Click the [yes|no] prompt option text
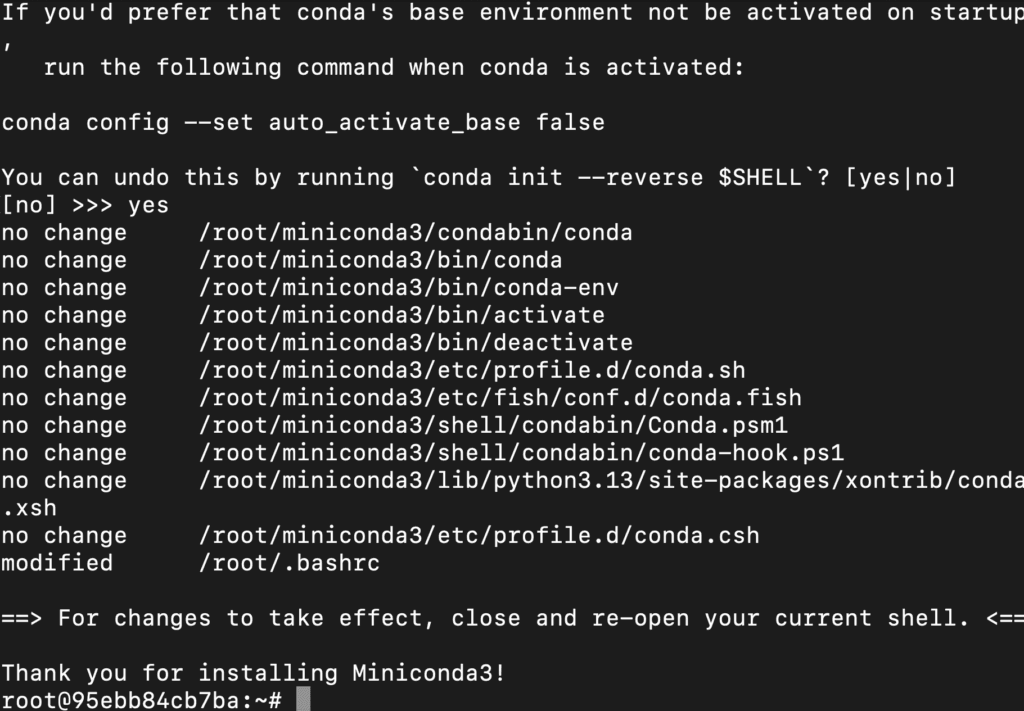 [x=900, y=177]
